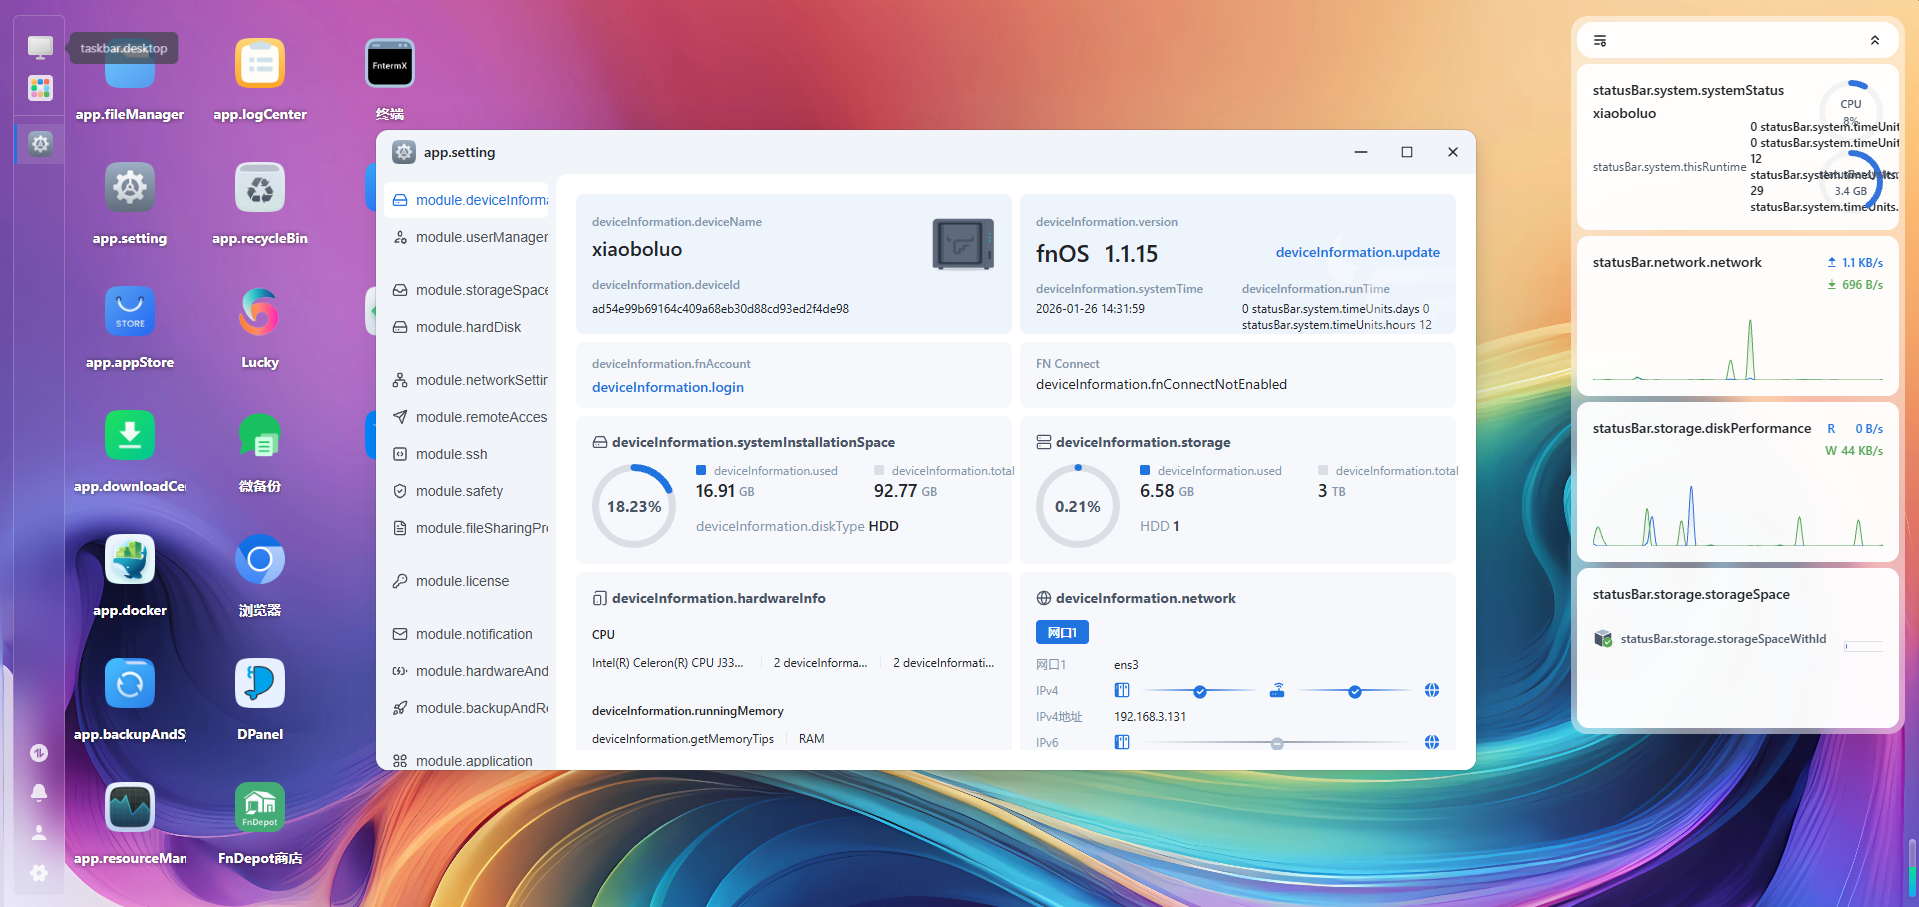Open the app.docker desktop icon
The image size is (1919, 907).
(130, 559)
